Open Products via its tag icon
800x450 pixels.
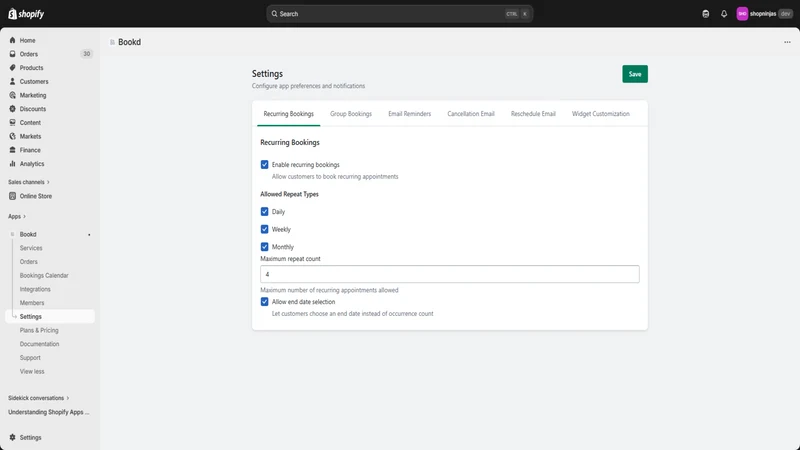tap(12, 68)
